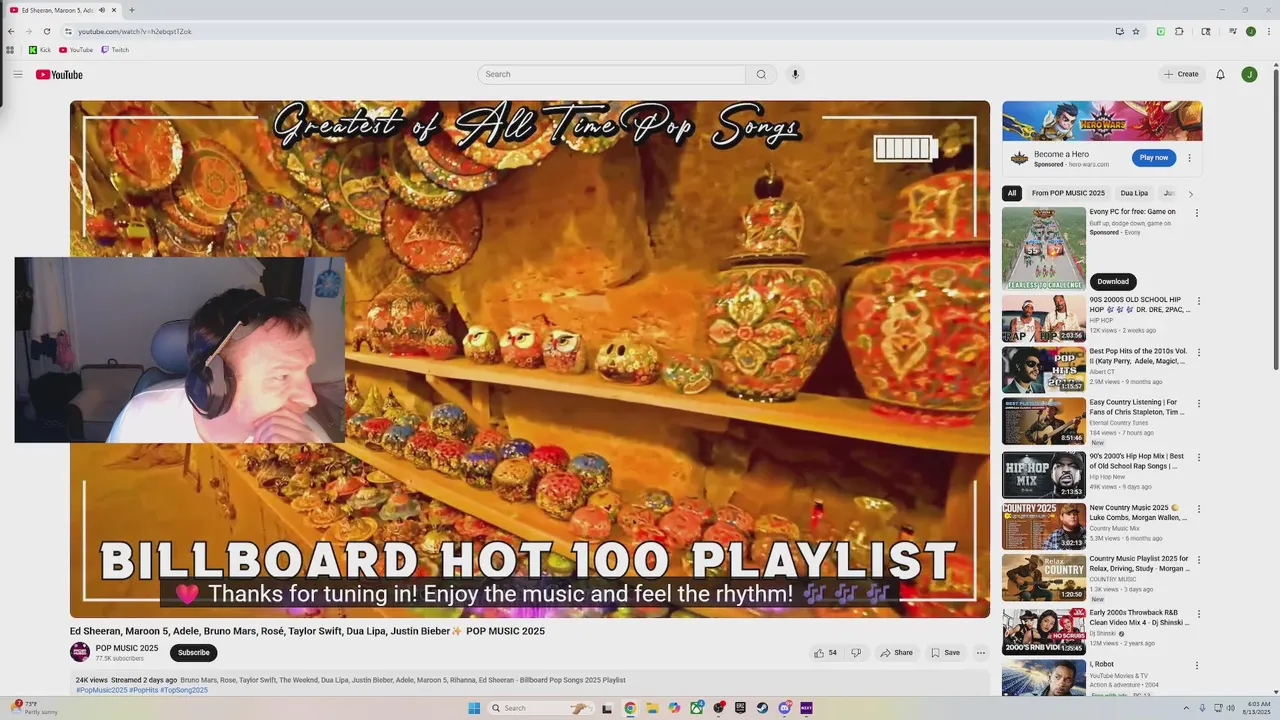Open the Kick bookmark
The height and width of the screenshot is (720, 1280).
[40, 50]
